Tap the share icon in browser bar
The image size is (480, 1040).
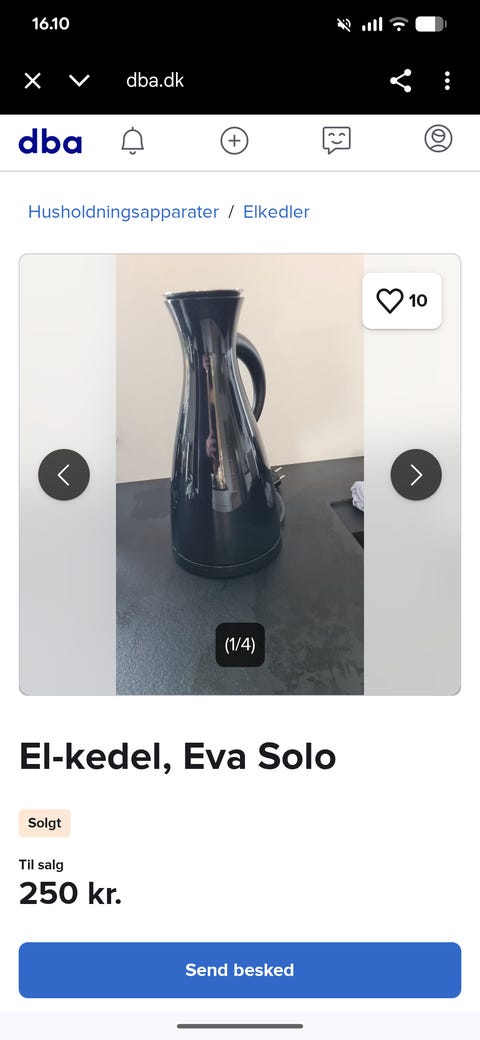click(400, 81)
